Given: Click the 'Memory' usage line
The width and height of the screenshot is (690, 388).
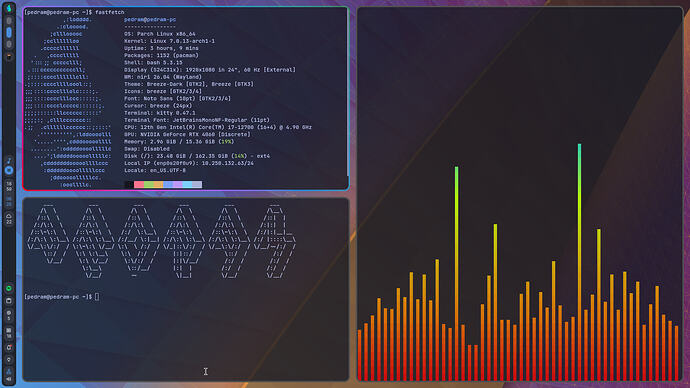Looking at the screenshot, I should 179,142.
